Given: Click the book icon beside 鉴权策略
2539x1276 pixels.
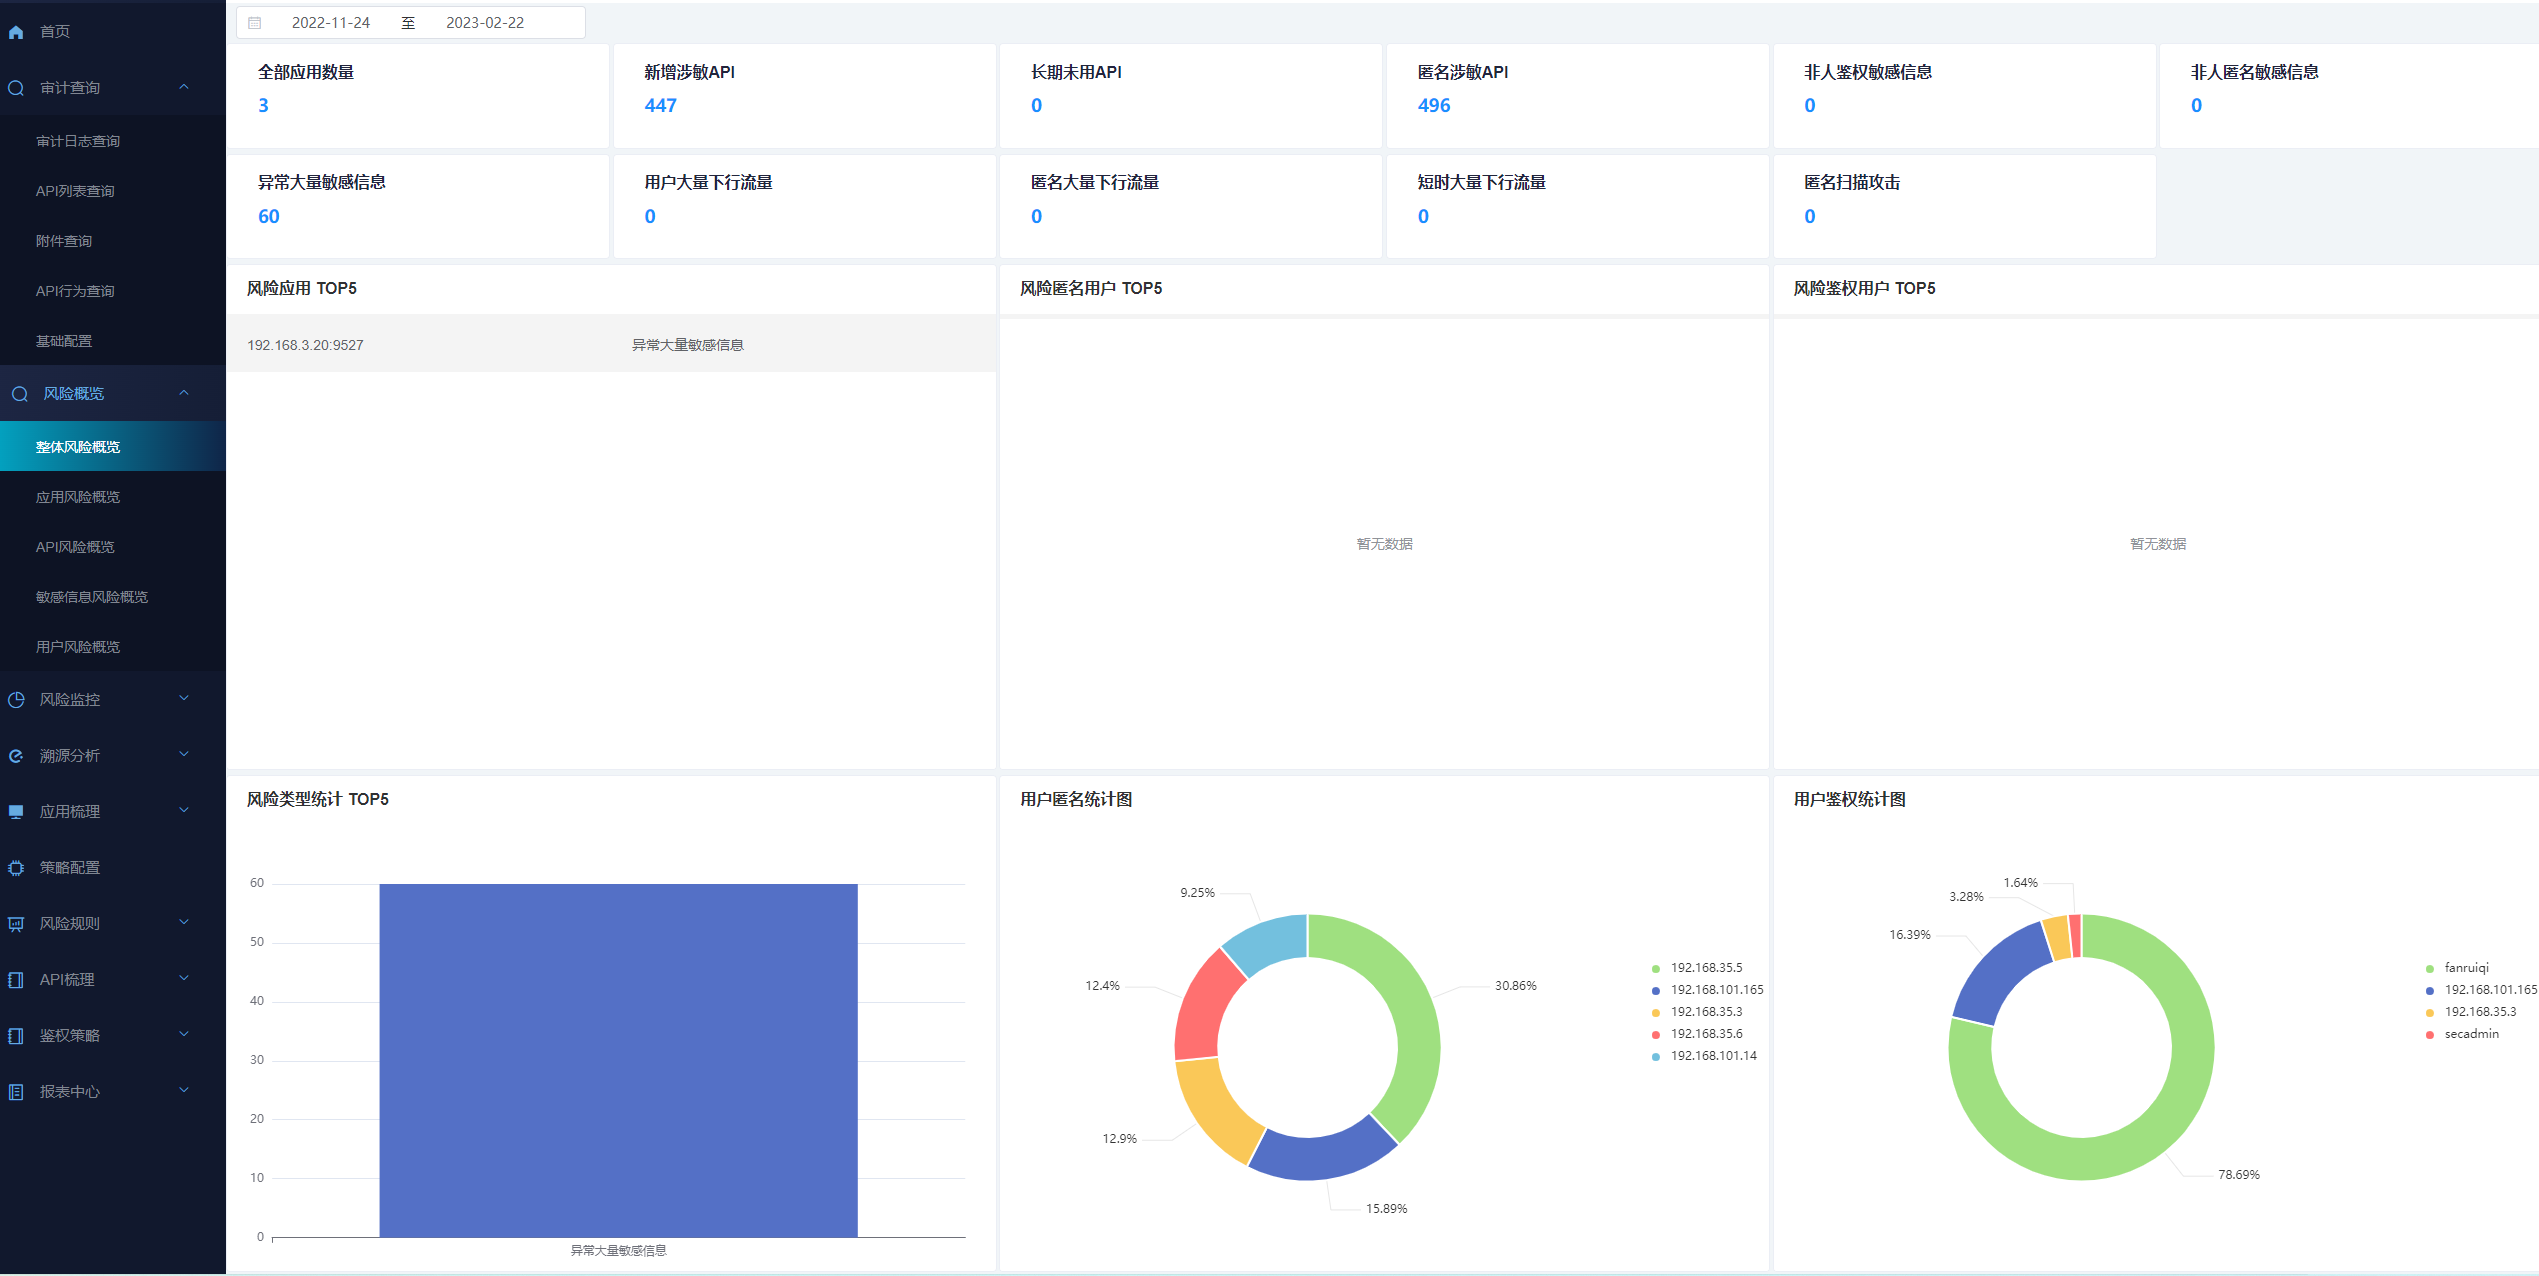Looking at the screenshot, I should click(x=16, y=1036).
